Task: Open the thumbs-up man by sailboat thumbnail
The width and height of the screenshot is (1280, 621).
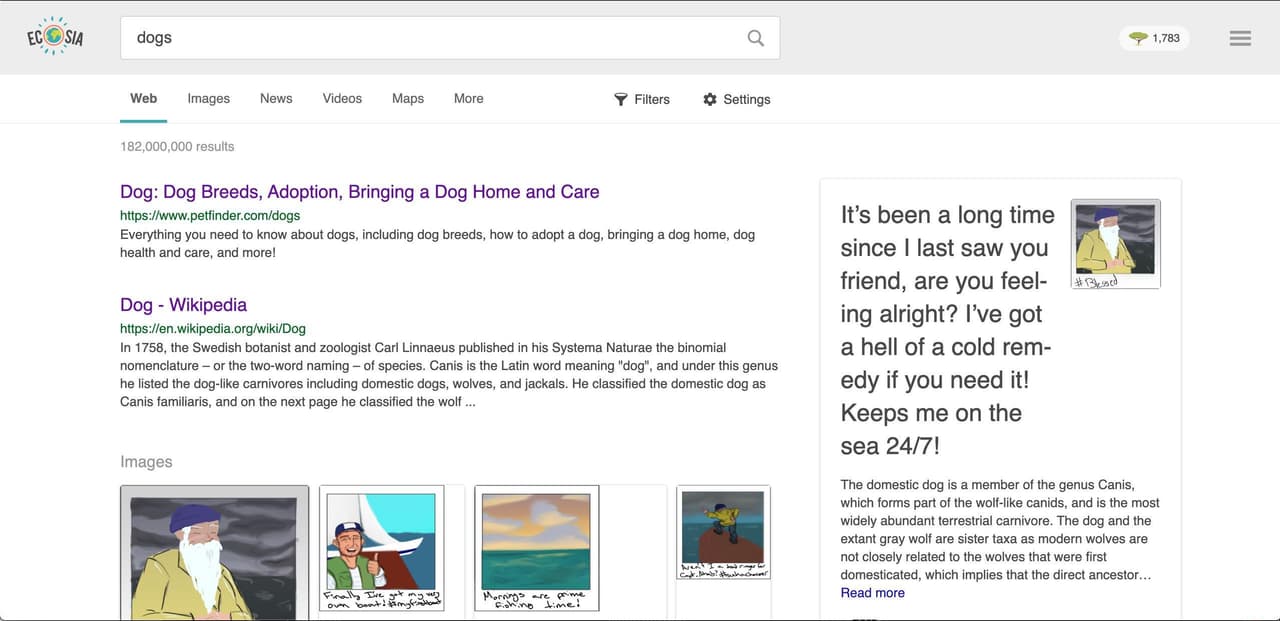Action: click(381, 548)
